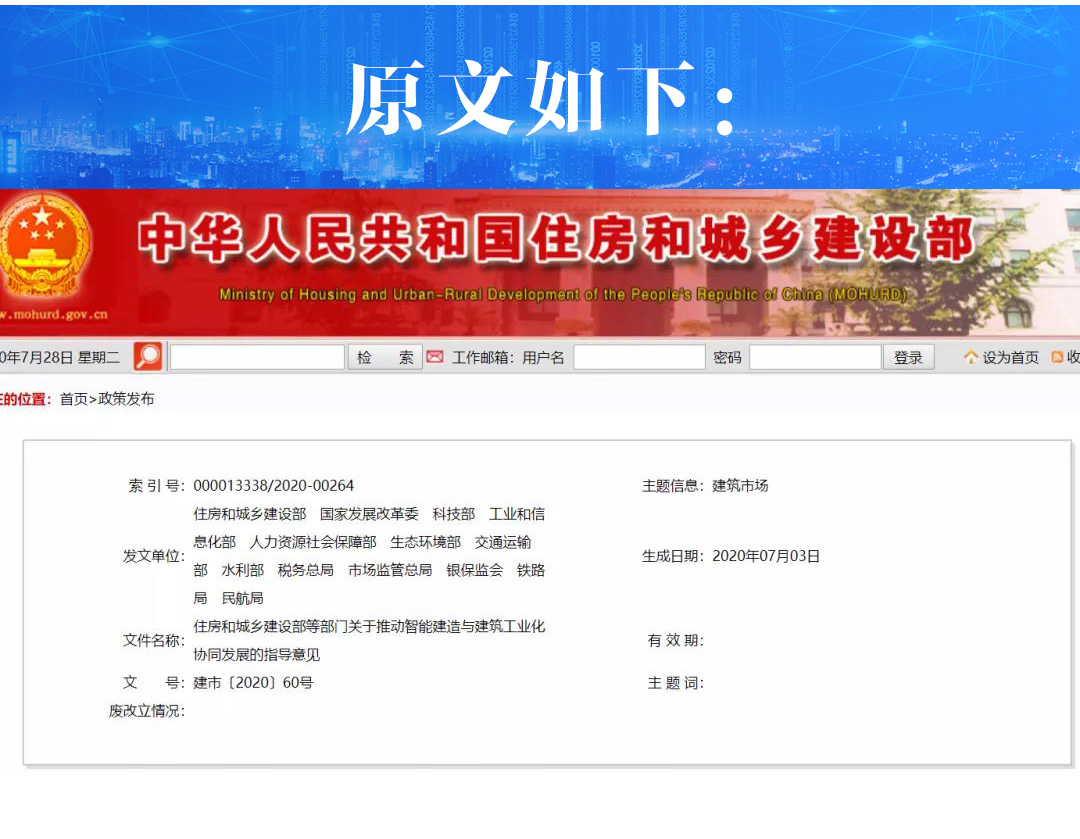Click the 生成日期 label
This screenshot has width=1080, height=839.
[673, 556]
